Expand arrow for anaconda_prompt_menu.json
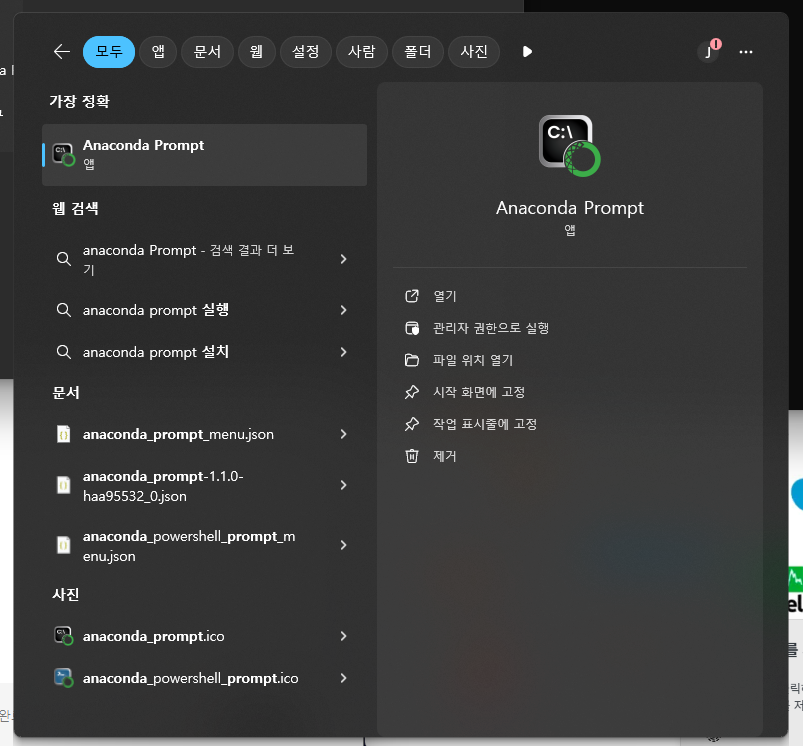This screenshot has width=803, height=746. (x=344, y=434)
